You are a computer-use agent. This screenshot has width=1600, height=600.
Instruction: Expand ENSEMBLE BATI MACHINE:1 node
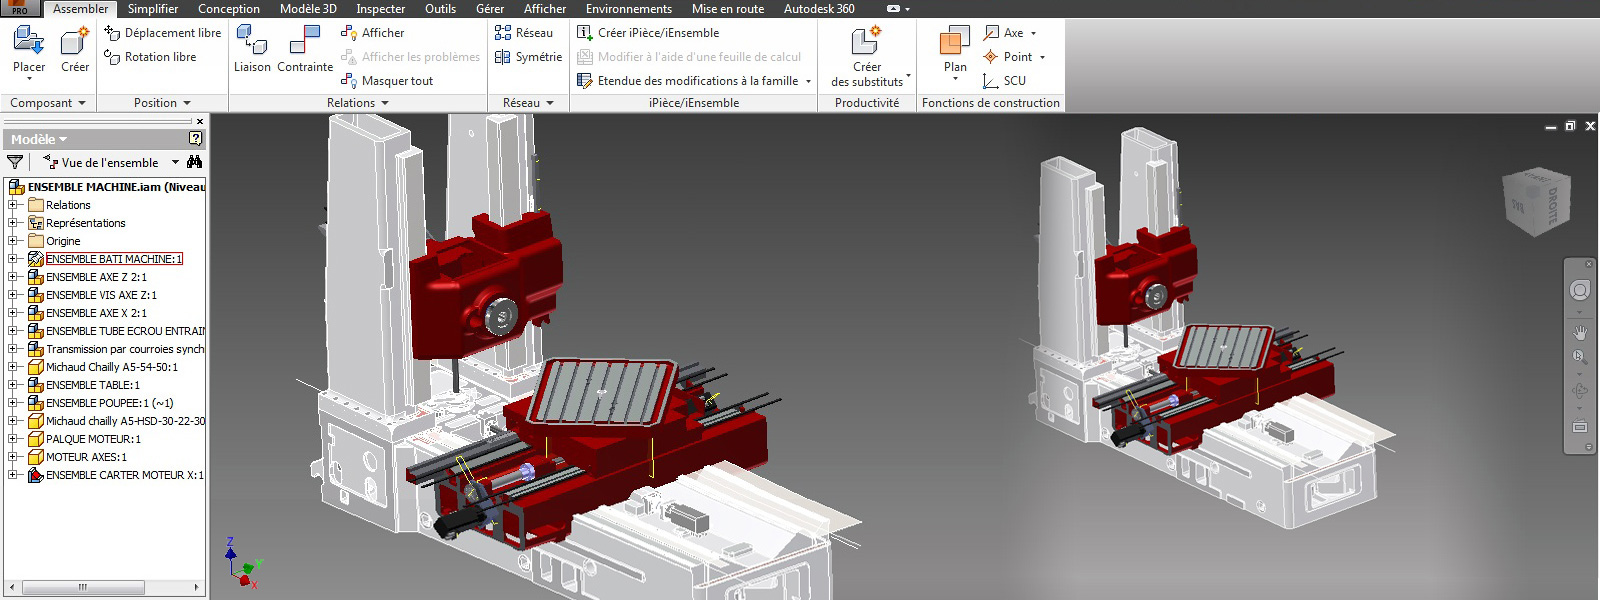pyautogui.click(x=13, y=259)
